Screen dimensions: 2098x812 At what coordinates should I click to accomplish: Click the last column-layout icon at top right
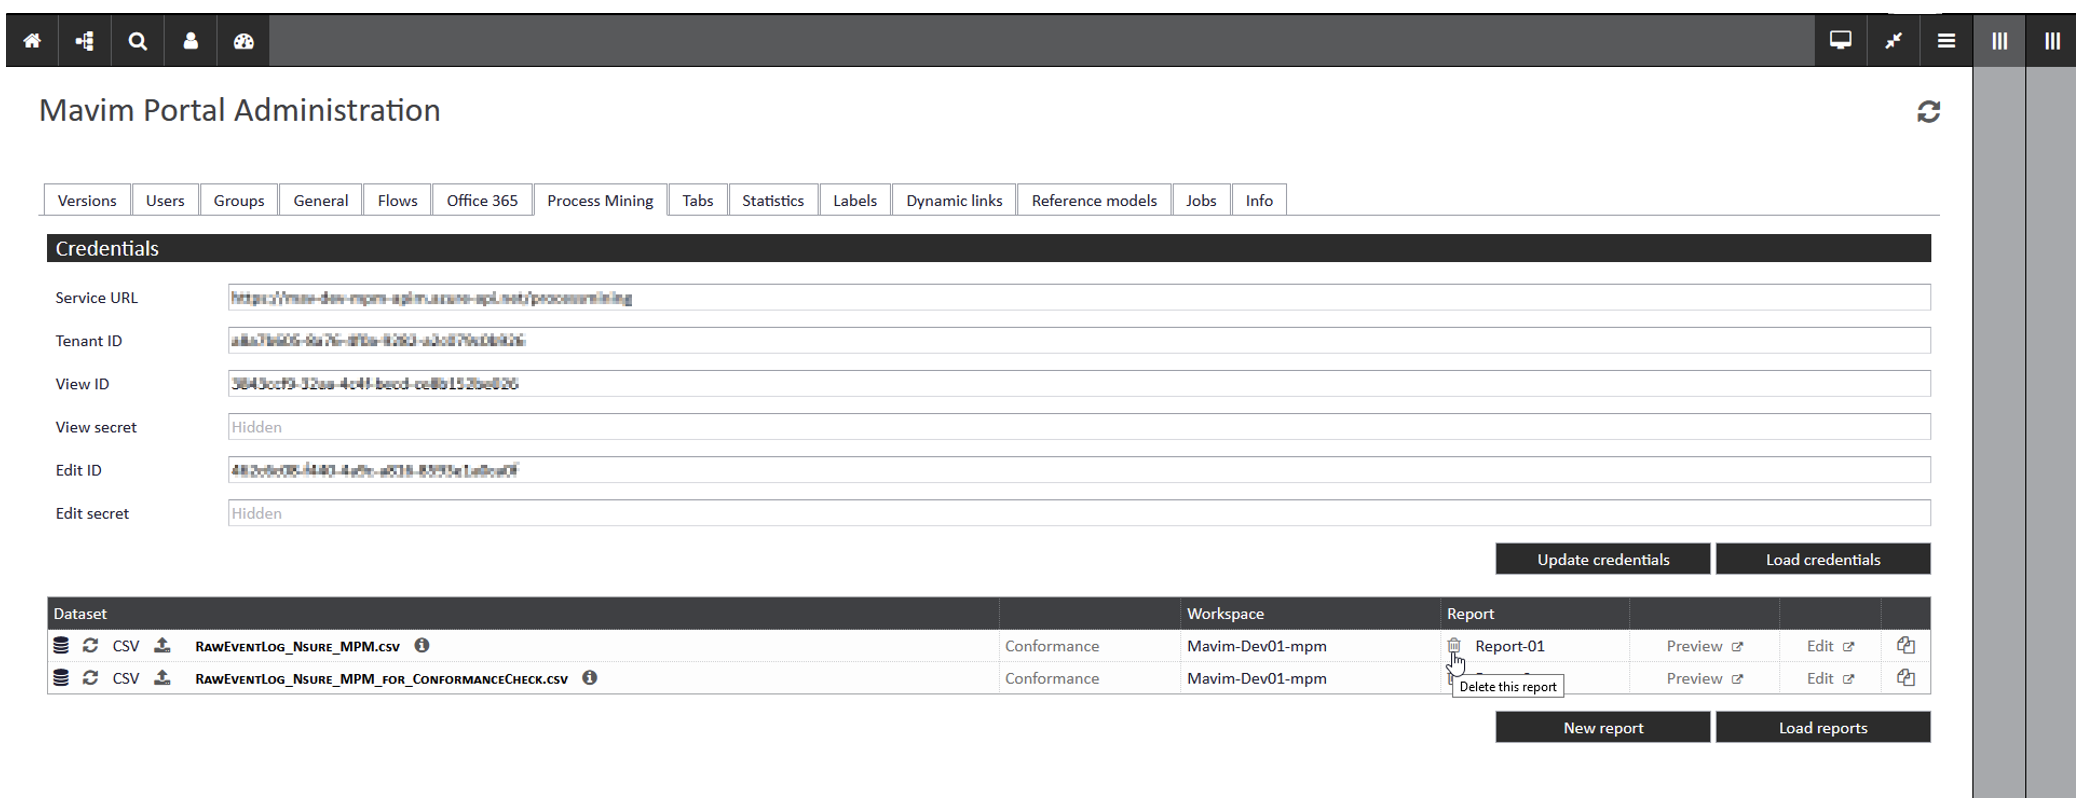(2052, 41)
